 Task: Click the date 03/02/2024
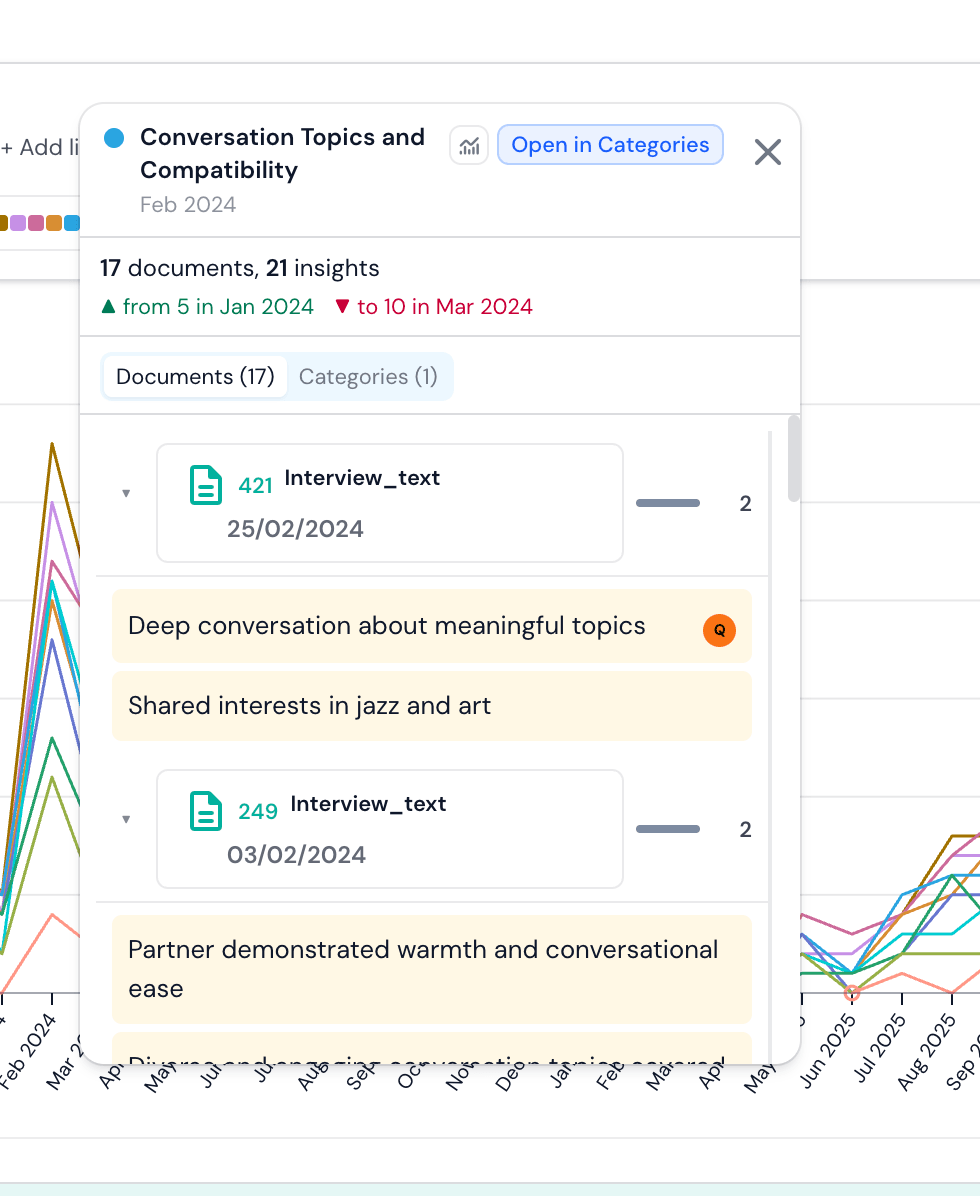coord(297,854)
